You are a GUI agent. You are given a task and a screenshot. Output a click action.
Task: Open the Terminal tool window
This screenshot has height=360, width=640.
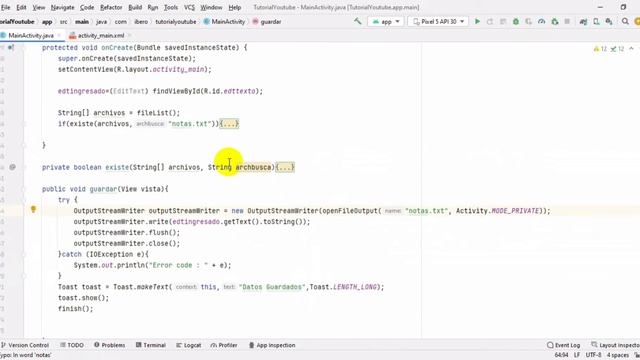[151, 345]
